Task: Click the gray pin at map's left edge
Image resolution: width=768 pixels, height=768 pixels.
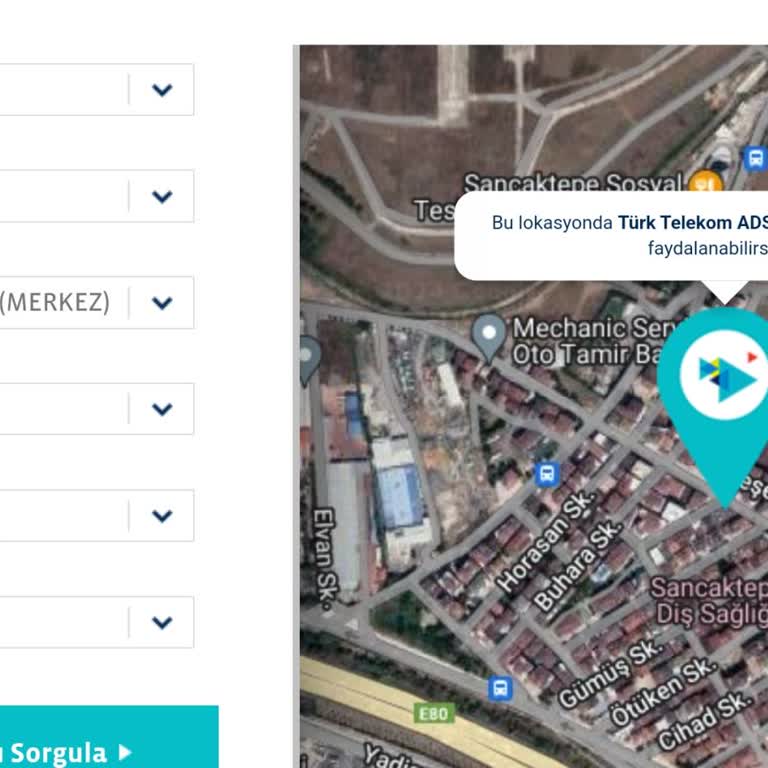Action: click(310, 361)
